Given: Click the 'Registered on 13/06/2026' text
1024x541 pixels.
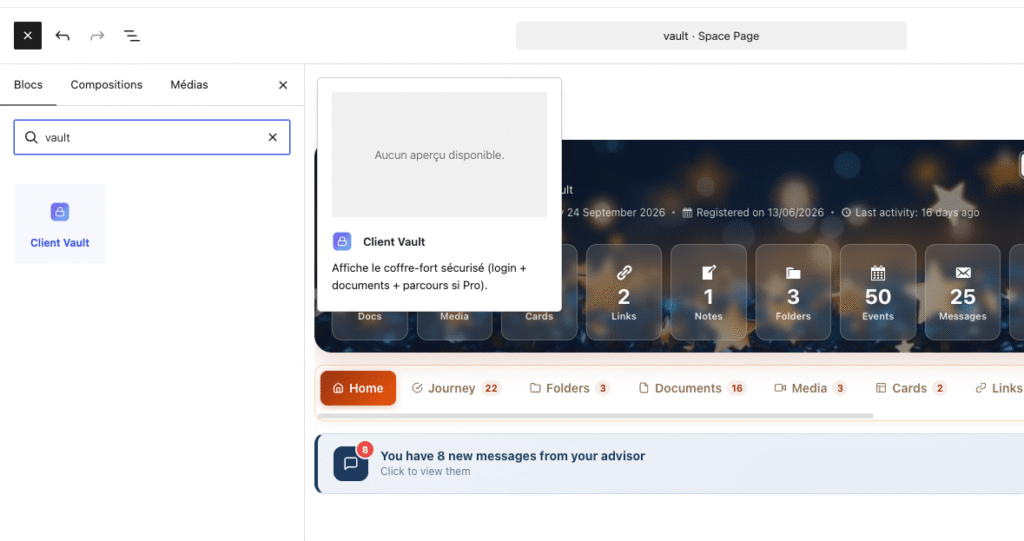Looking at the screenshot, I should pos(760,212).
